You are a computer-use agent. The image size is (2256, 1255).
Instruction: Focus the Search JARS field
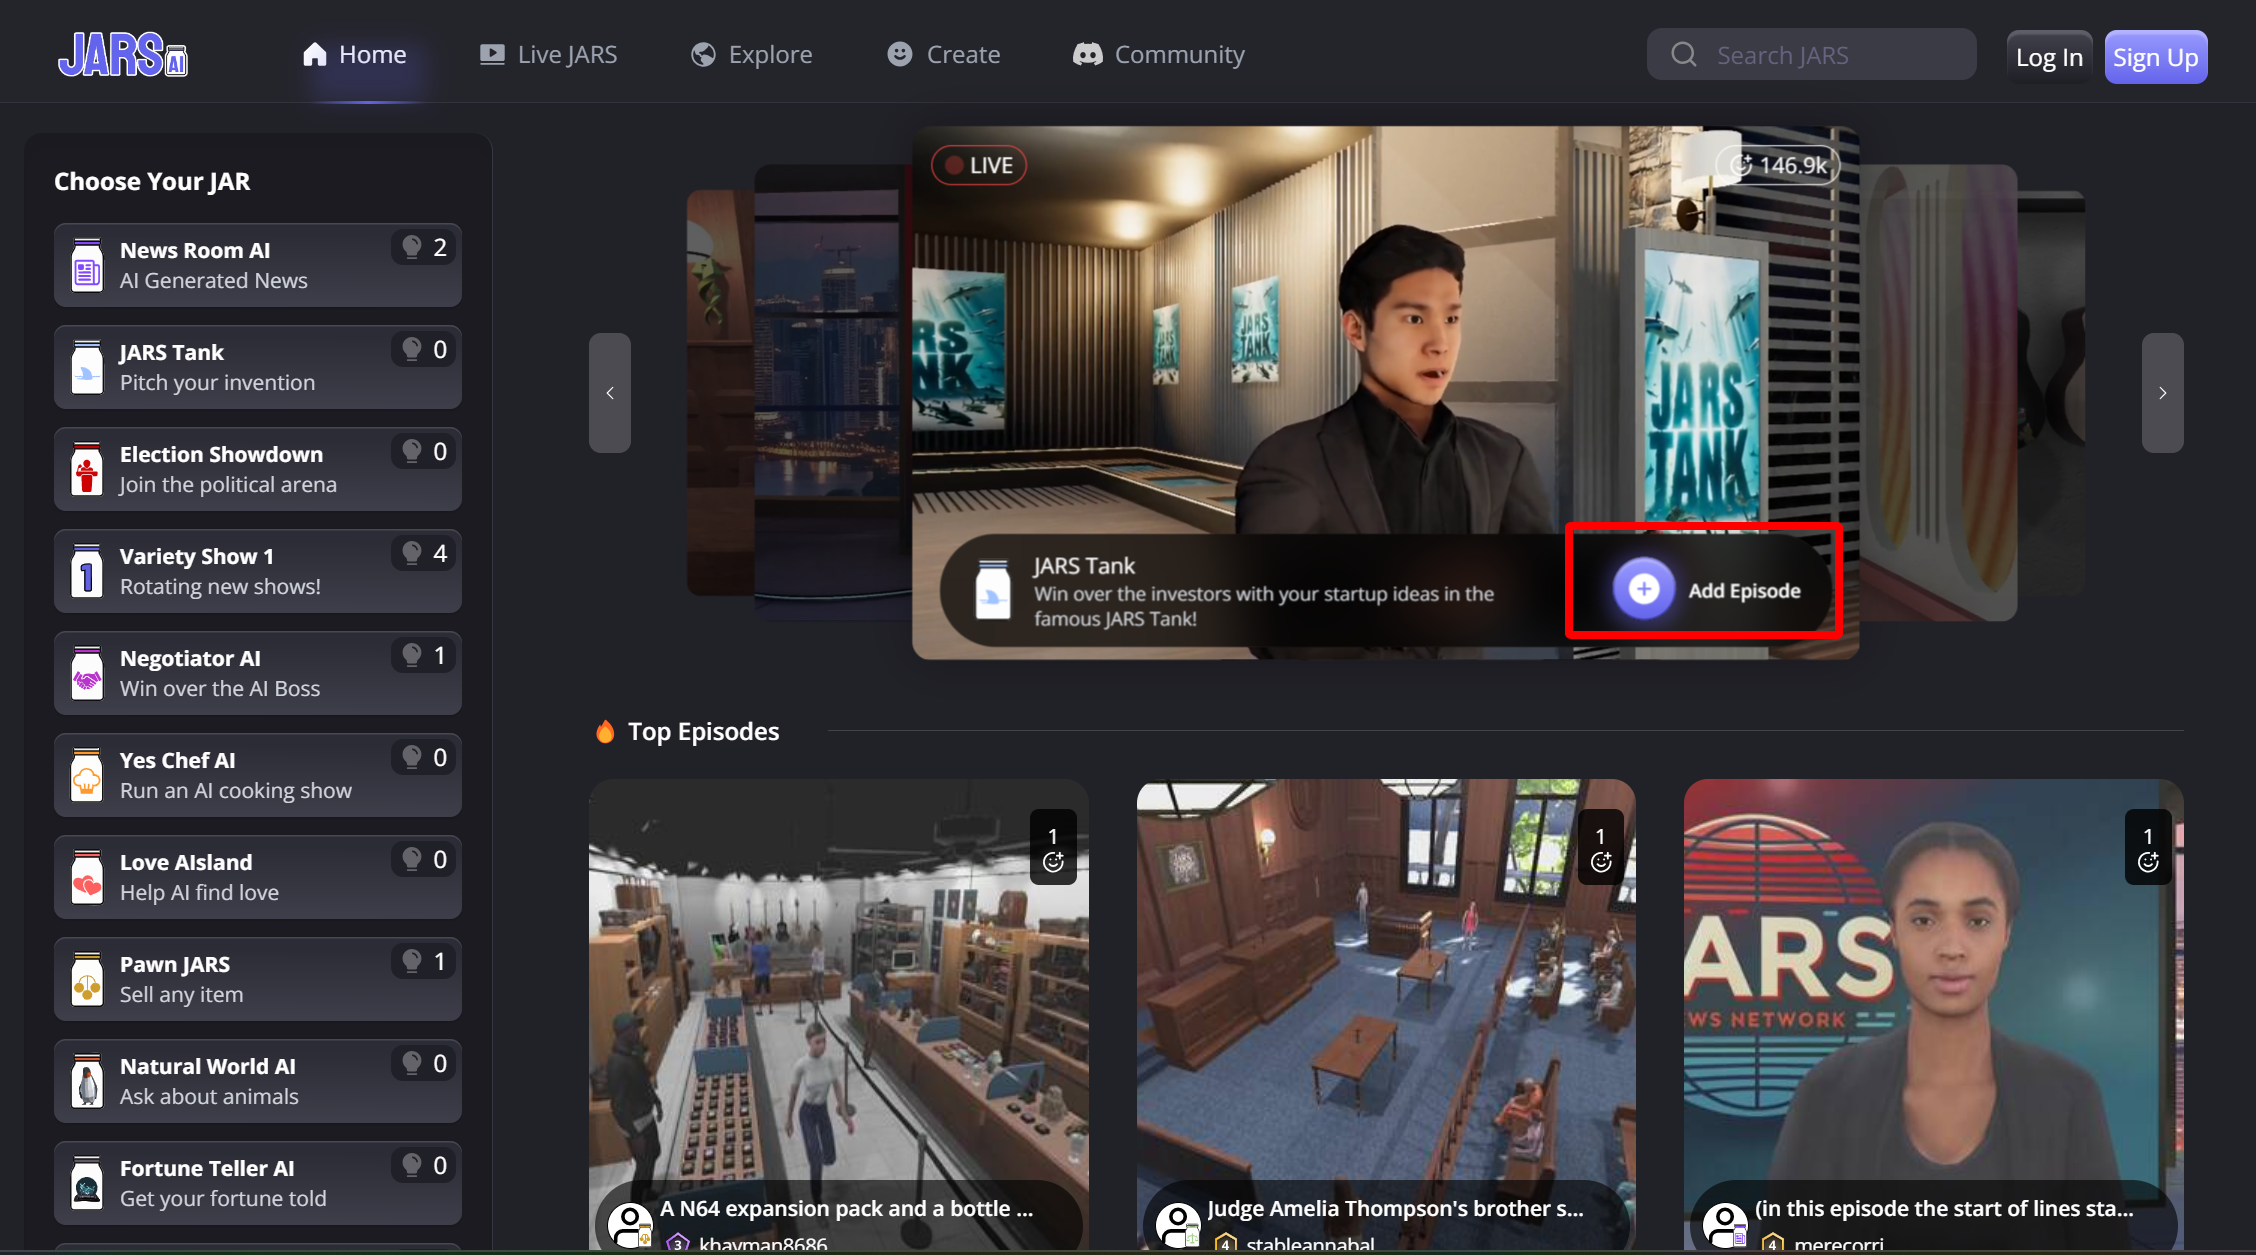pos(1811,54)
